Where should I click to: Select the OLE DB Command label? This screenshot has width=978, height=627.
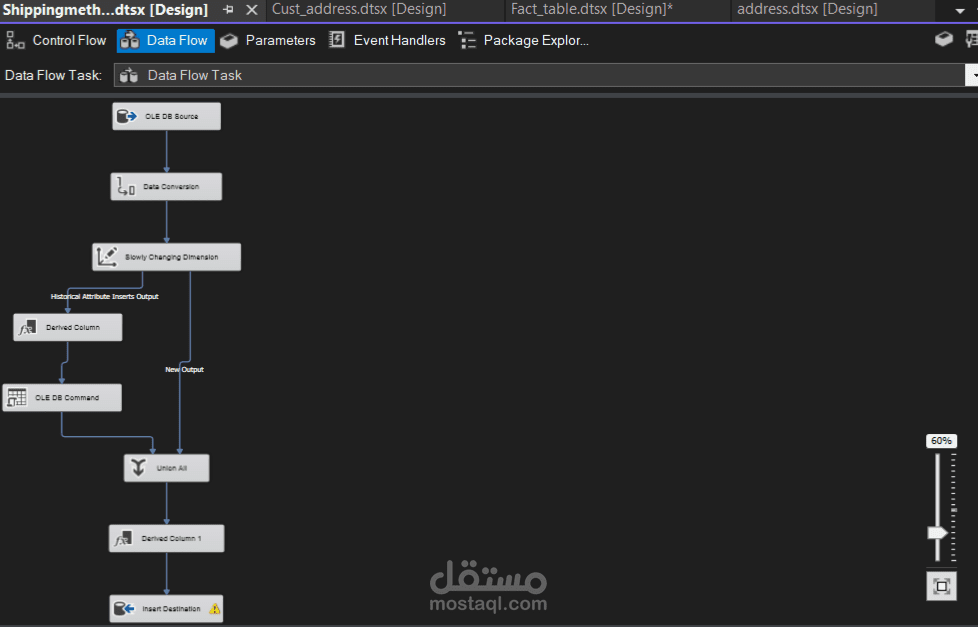click(x=67, y=397)
